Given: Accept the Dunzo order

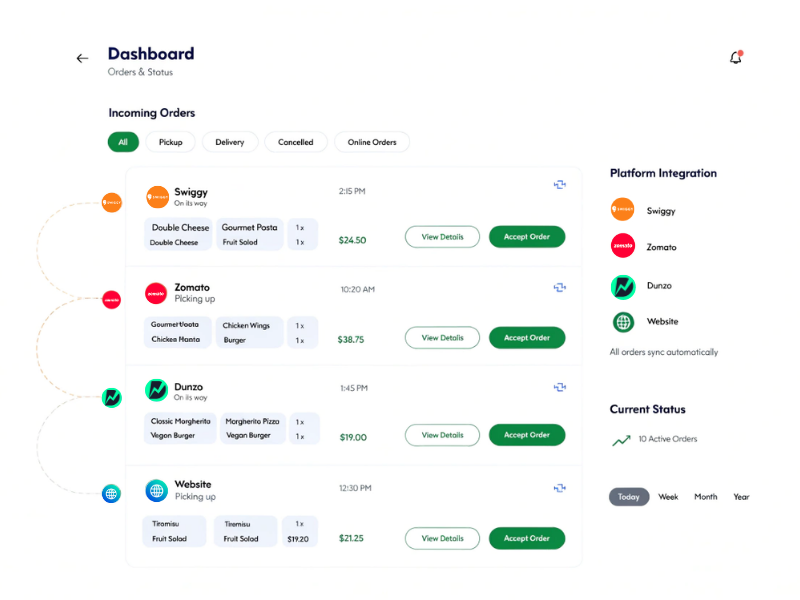Looking at the screenshot, I should pyautogui.click(x=527, y=435).
